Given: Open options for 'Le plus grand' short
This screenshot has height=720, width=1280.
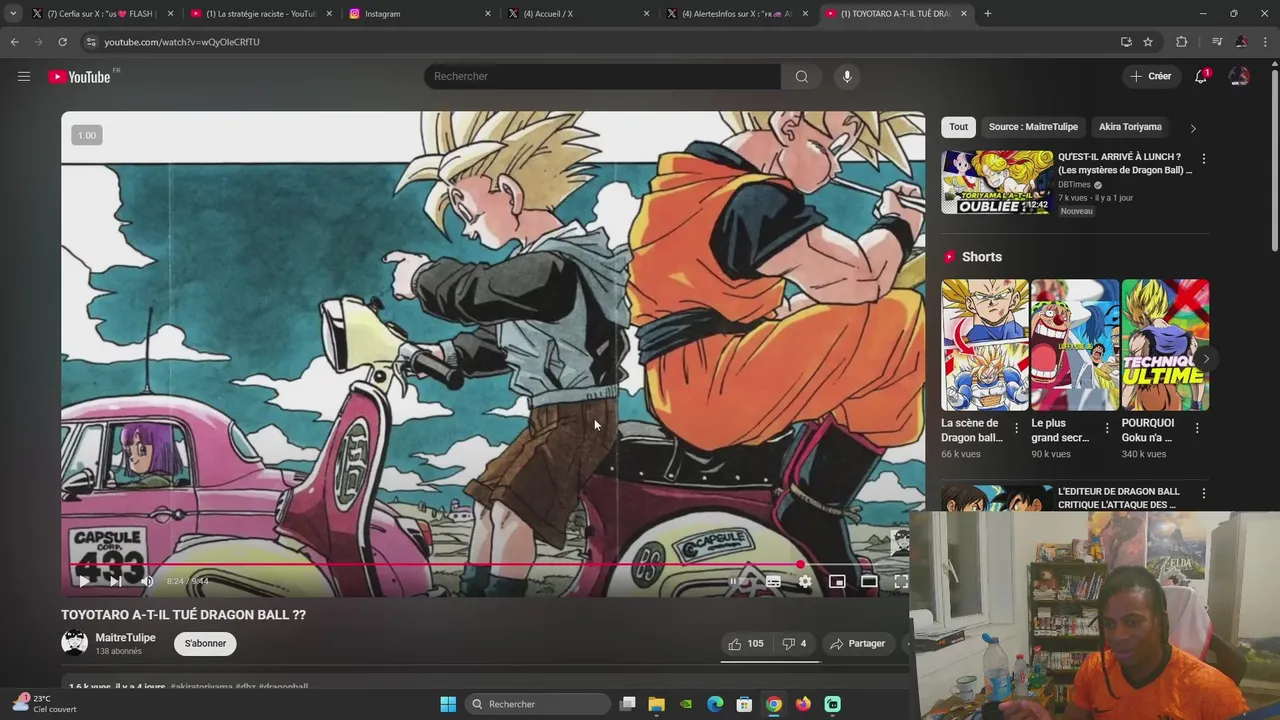Looking at the screenshot, I should pyautogui.click(x=1107, y=428).
